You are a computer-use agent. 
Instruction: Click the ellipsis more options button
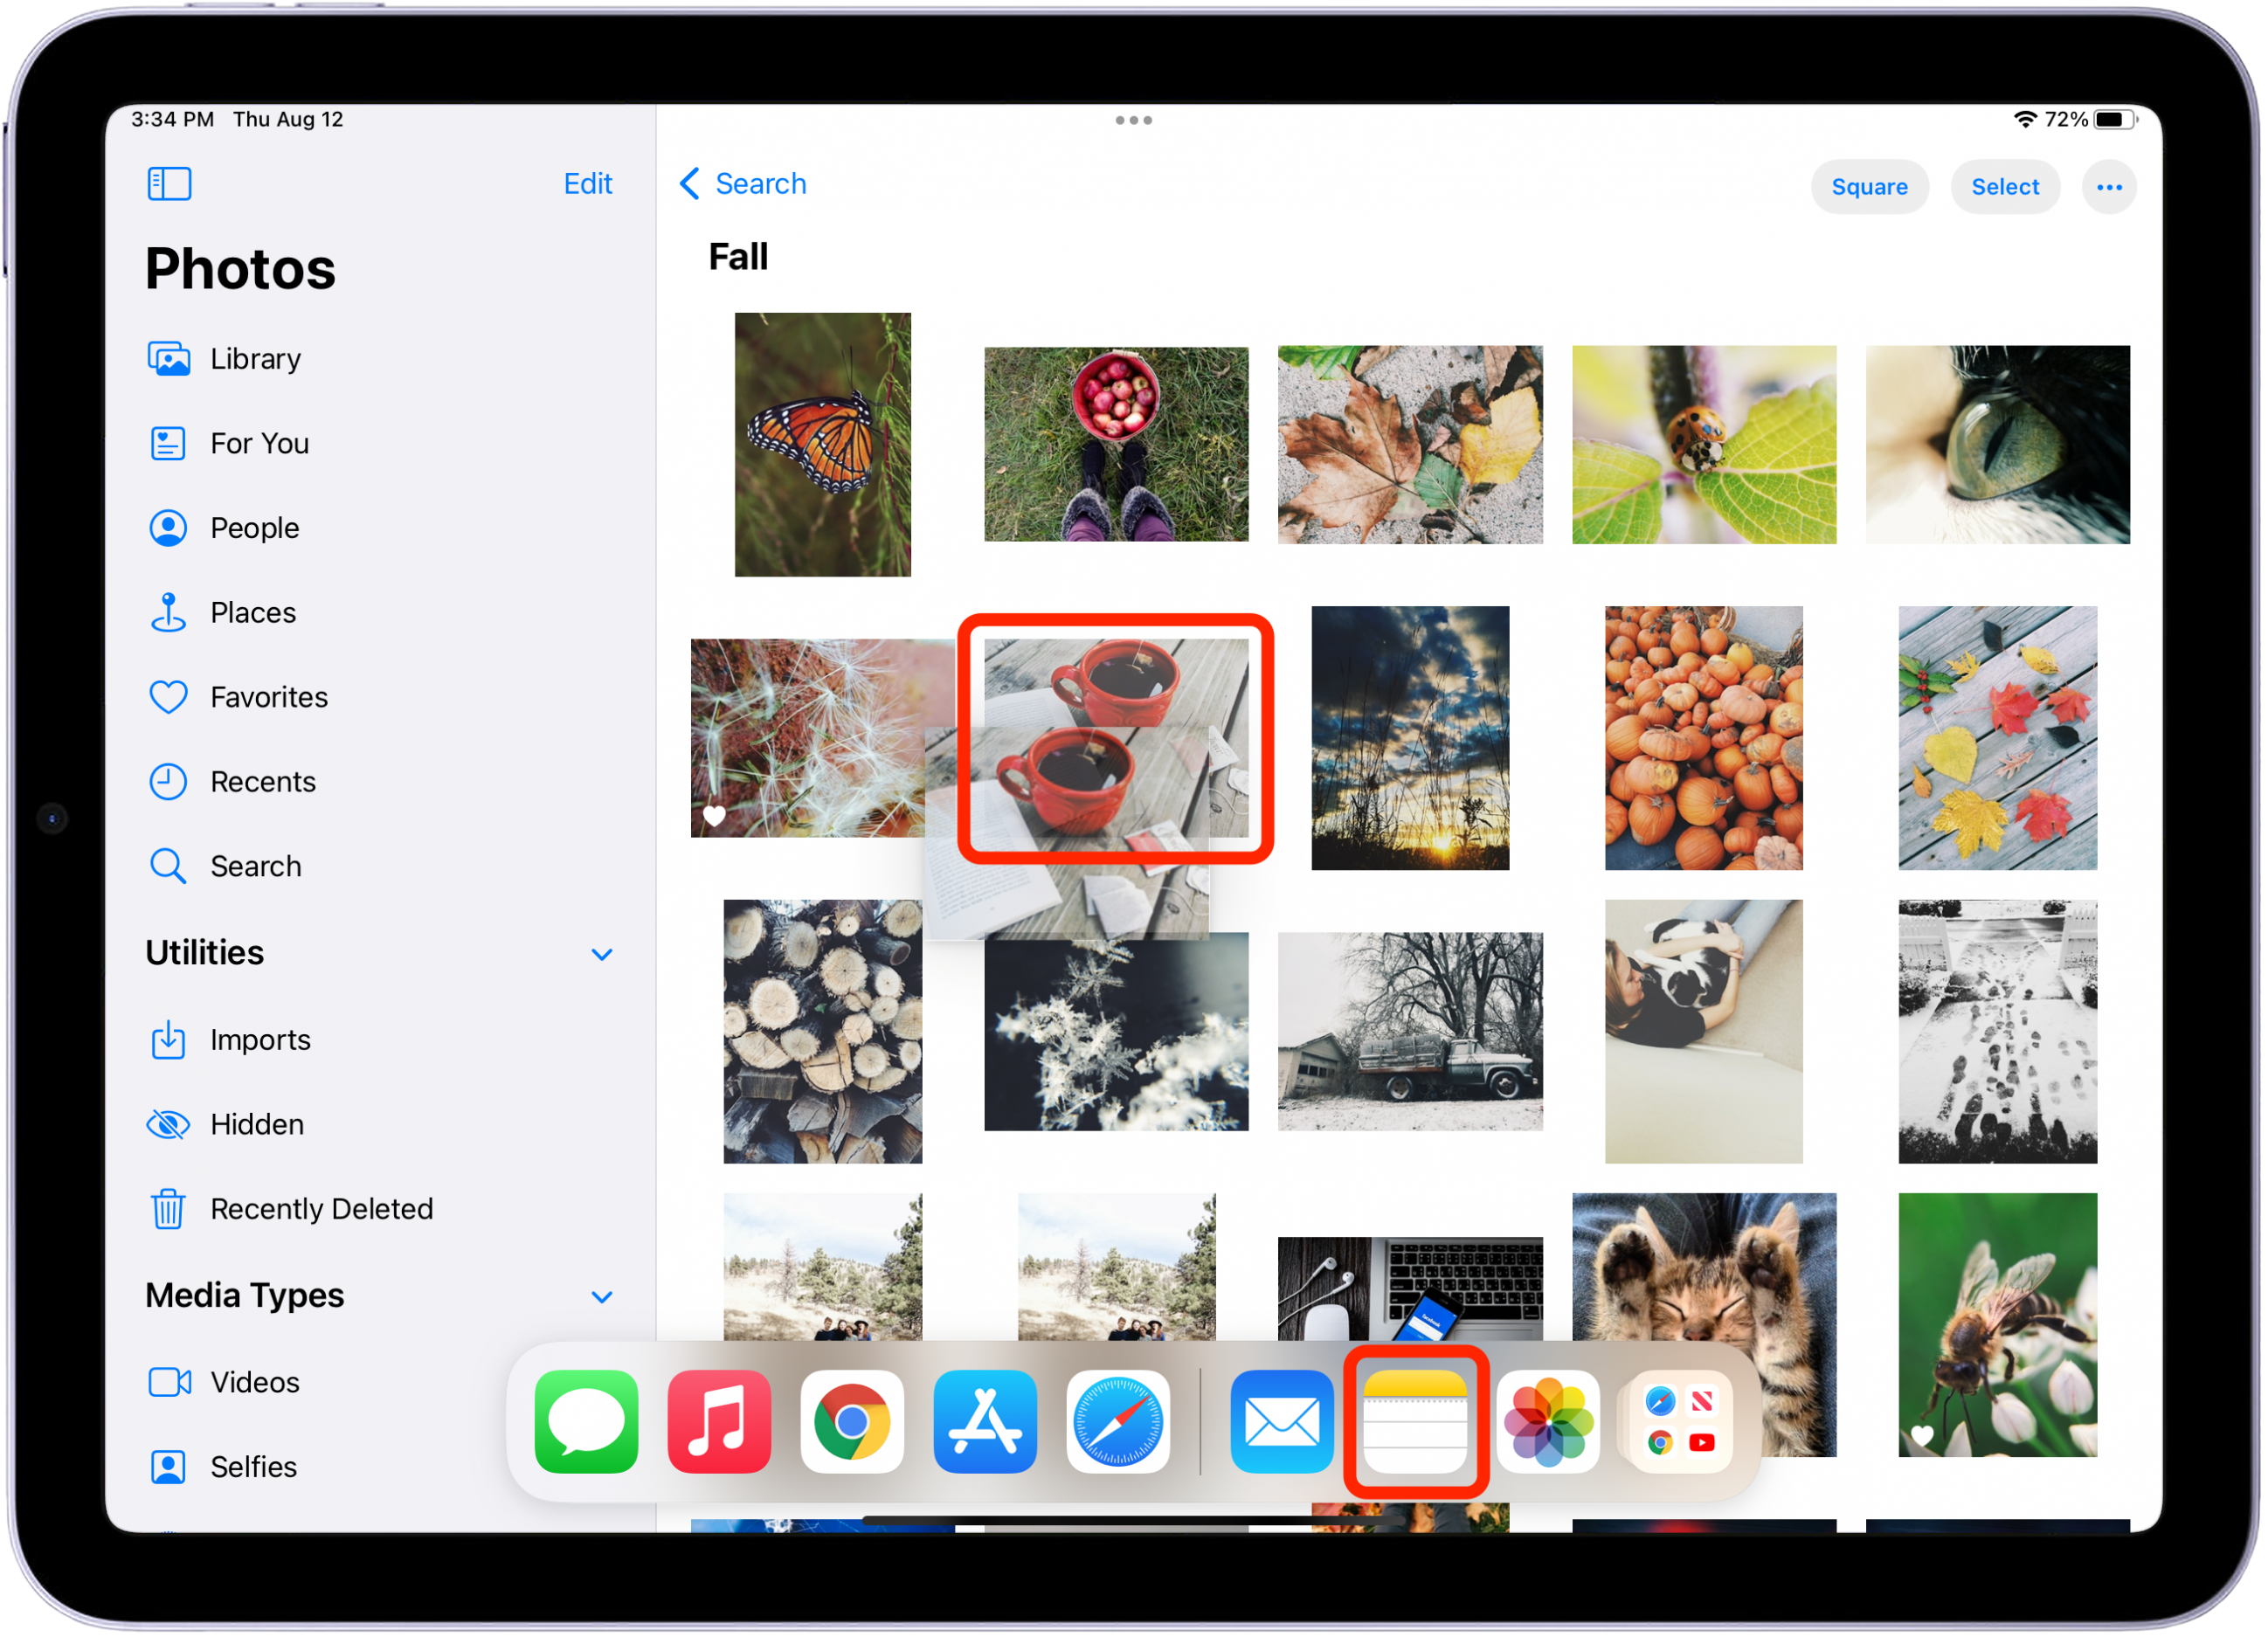(x=2112, y=187)
